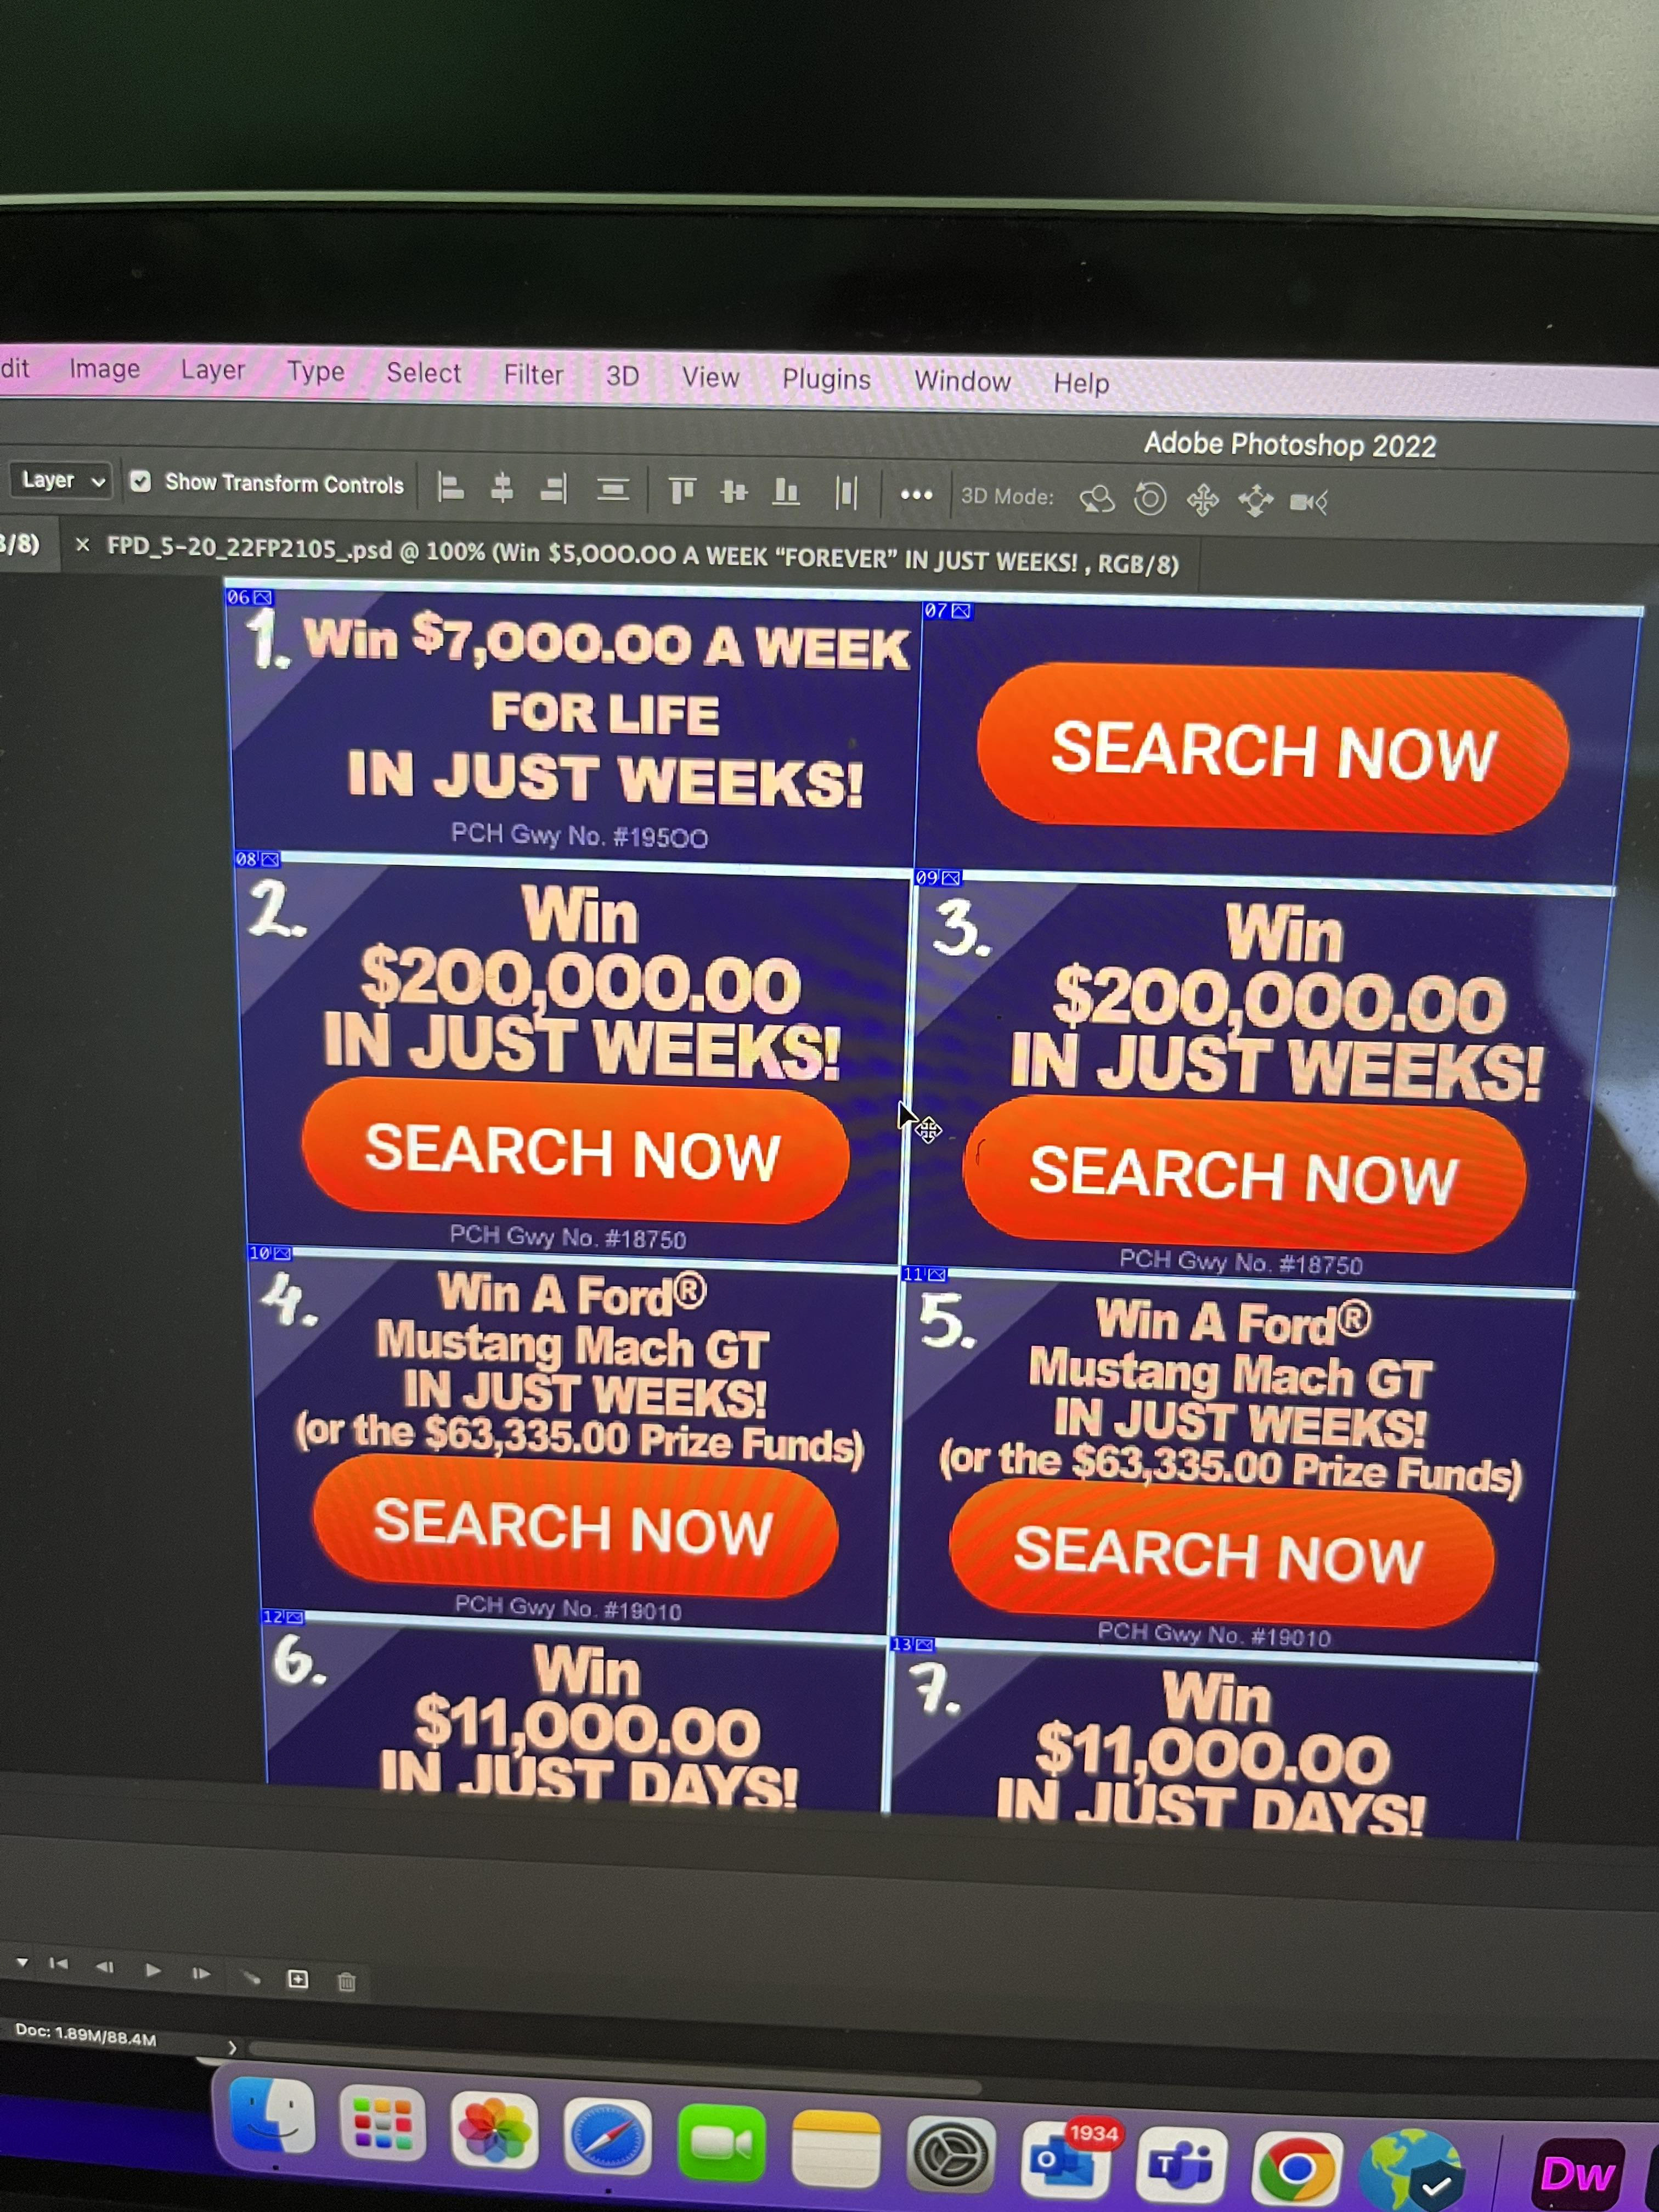
Task: Click SEARCH NOW button under item 3
Action: [x=1244, y=1175]
